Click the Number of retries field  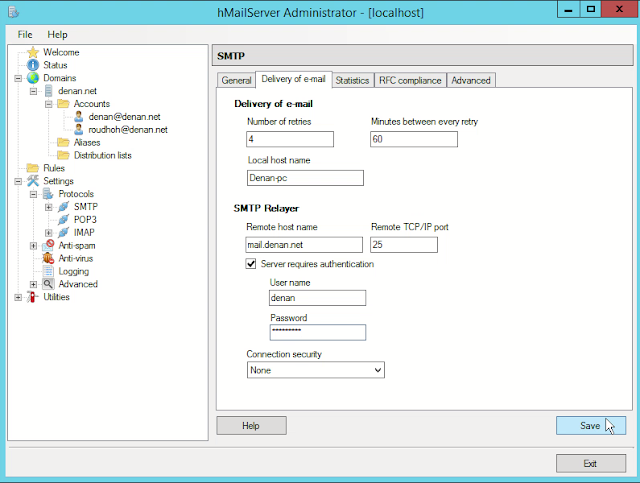(x=290, y=139)
